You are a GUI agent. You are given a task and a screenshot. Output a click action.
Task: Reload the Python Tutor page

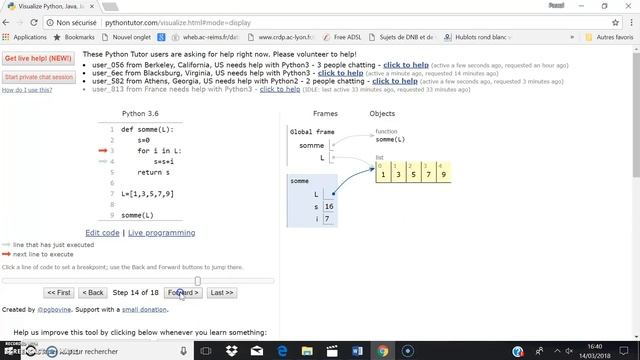(x=34, y=23)
